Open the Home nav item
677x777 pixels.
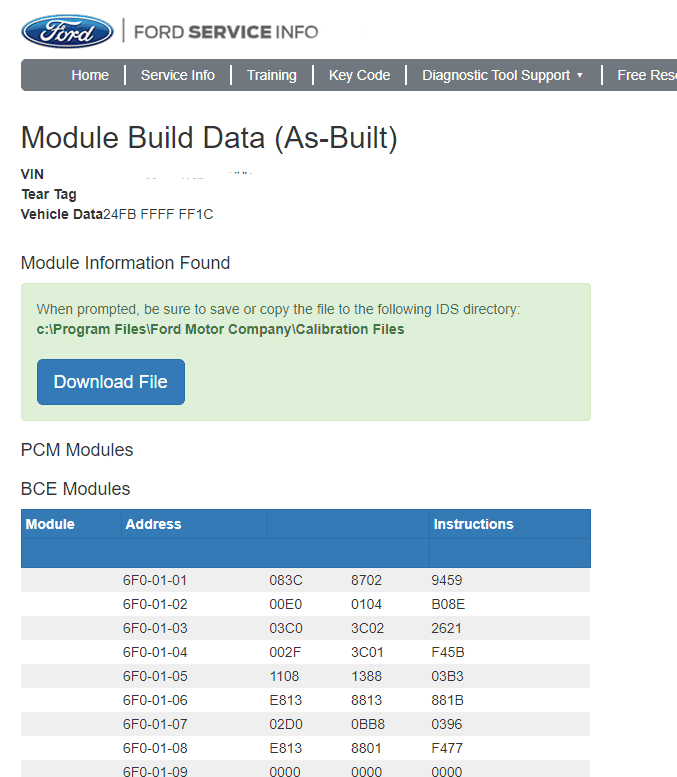click(90, 75)
